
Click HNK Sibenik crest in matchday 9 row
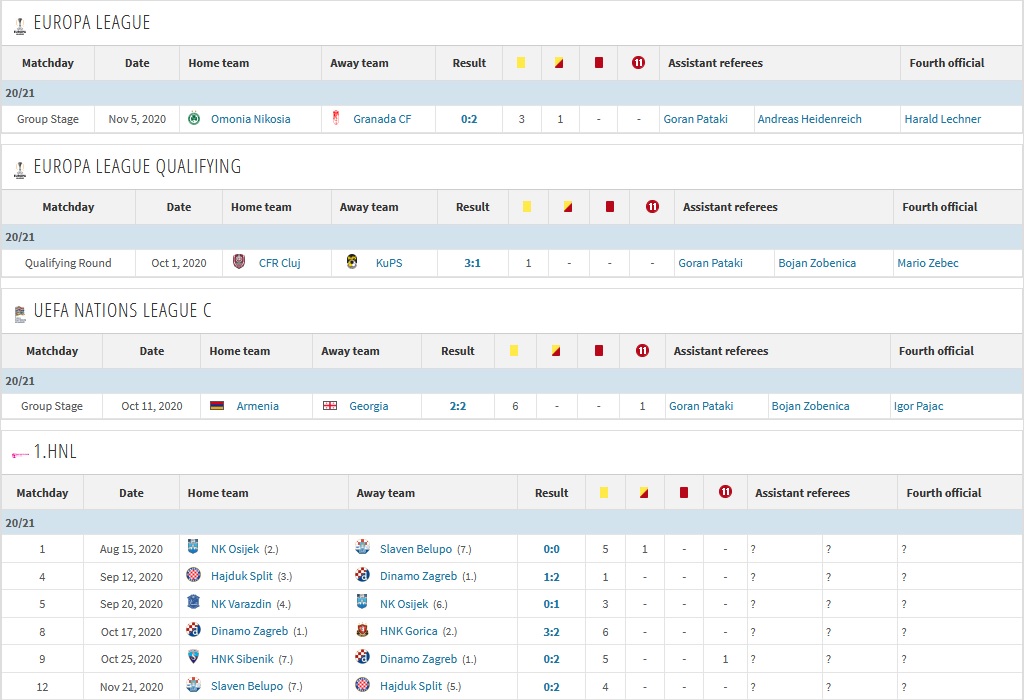click(x=193, y=657)
